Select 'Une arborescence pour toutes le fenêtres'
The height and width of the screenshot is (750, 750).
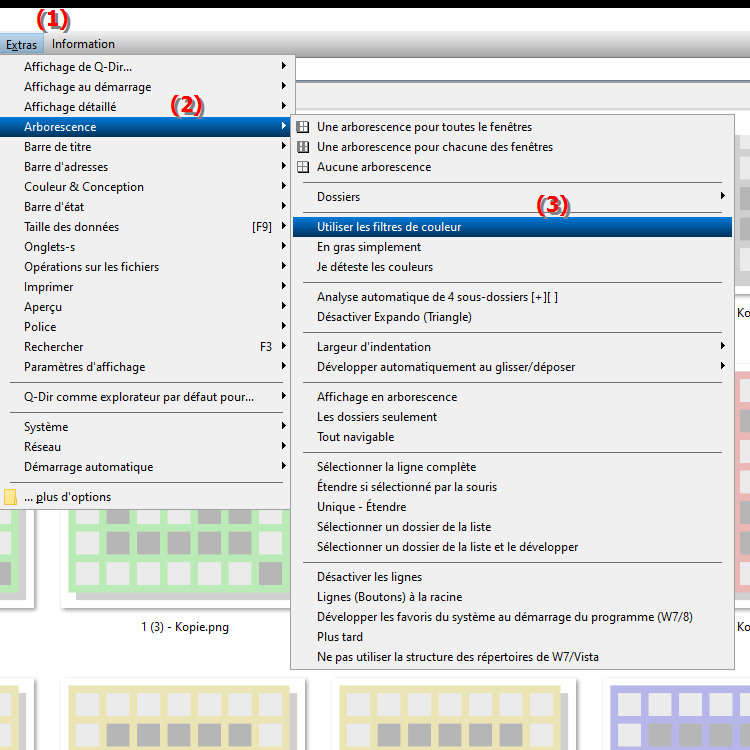pyautogui.click(x=512, y=127)
